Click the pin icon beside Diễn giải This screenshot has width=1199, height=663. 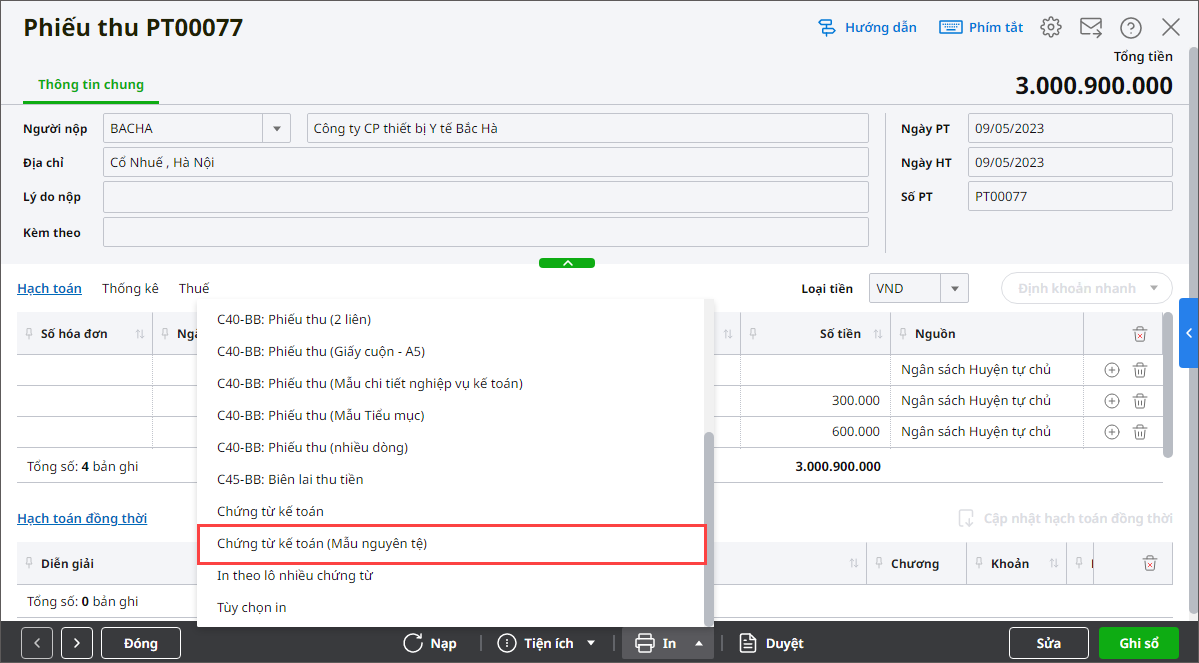(x=29, y=564)
